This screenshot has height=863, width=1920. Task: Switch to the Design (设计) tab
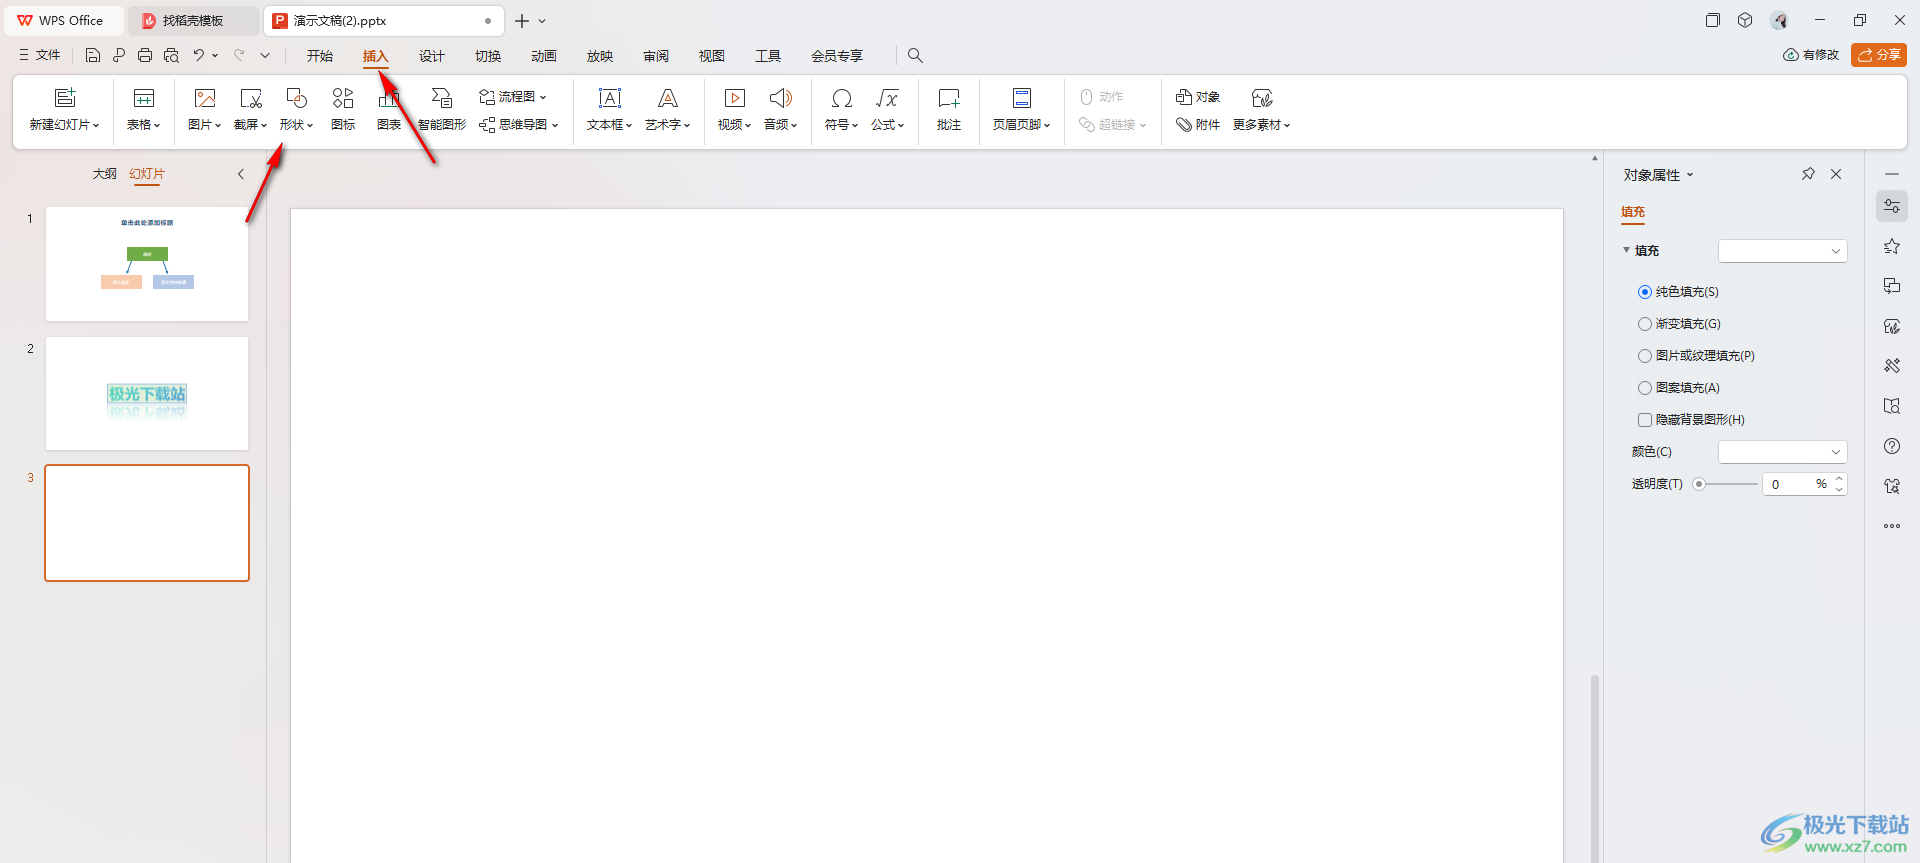point(432,56)
